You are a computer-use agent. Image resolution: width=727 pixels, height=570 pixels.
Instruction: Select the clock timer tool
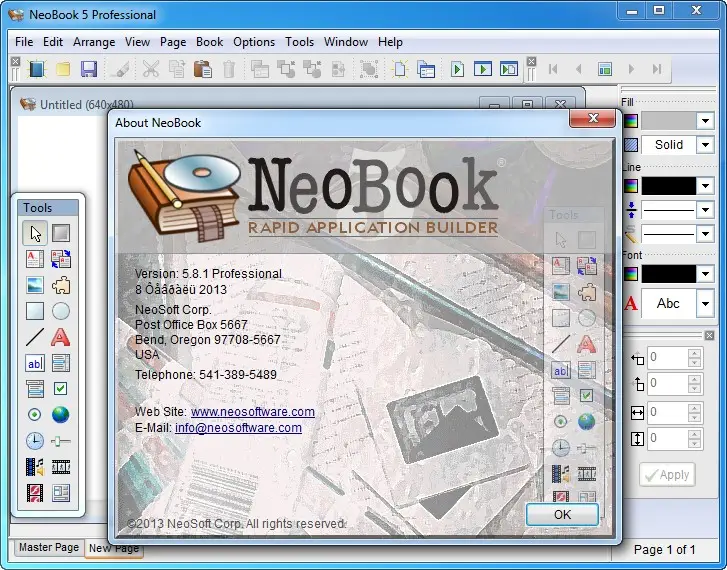[35, 441]
